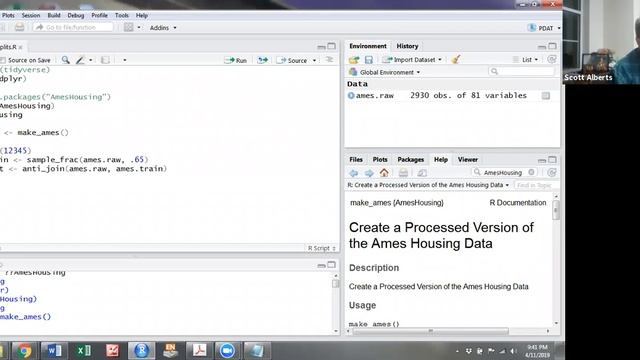View the ames.raw data table icon
The width and height of the screenshot is (640, 360).
click(546, 96)
